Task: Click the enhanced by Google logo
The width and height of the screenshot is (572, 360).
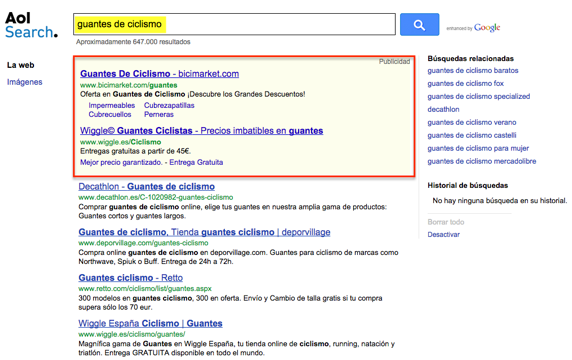Action: 473,28
